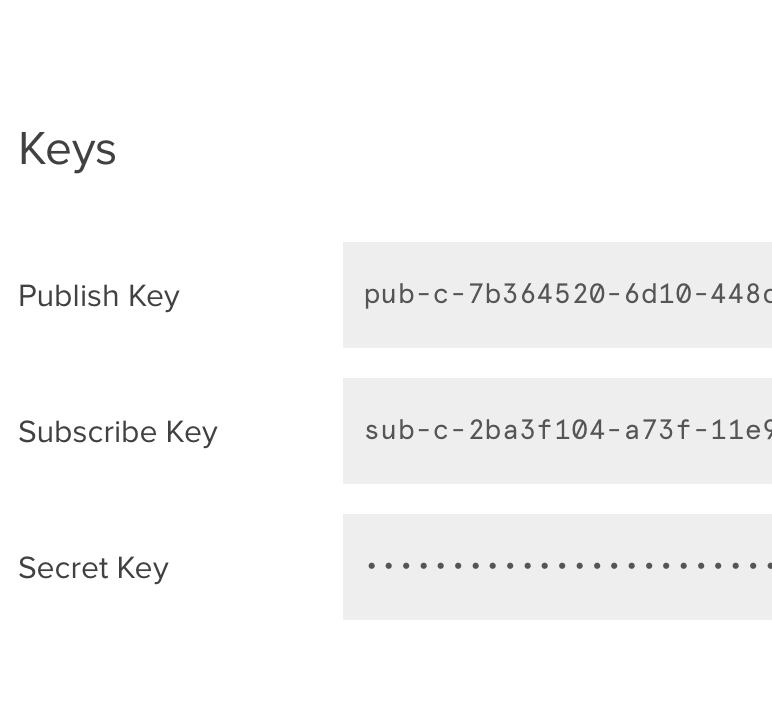This screenshot has height=724, width=772.
Task: Click the Secret Key label
Action: (93, 568)
